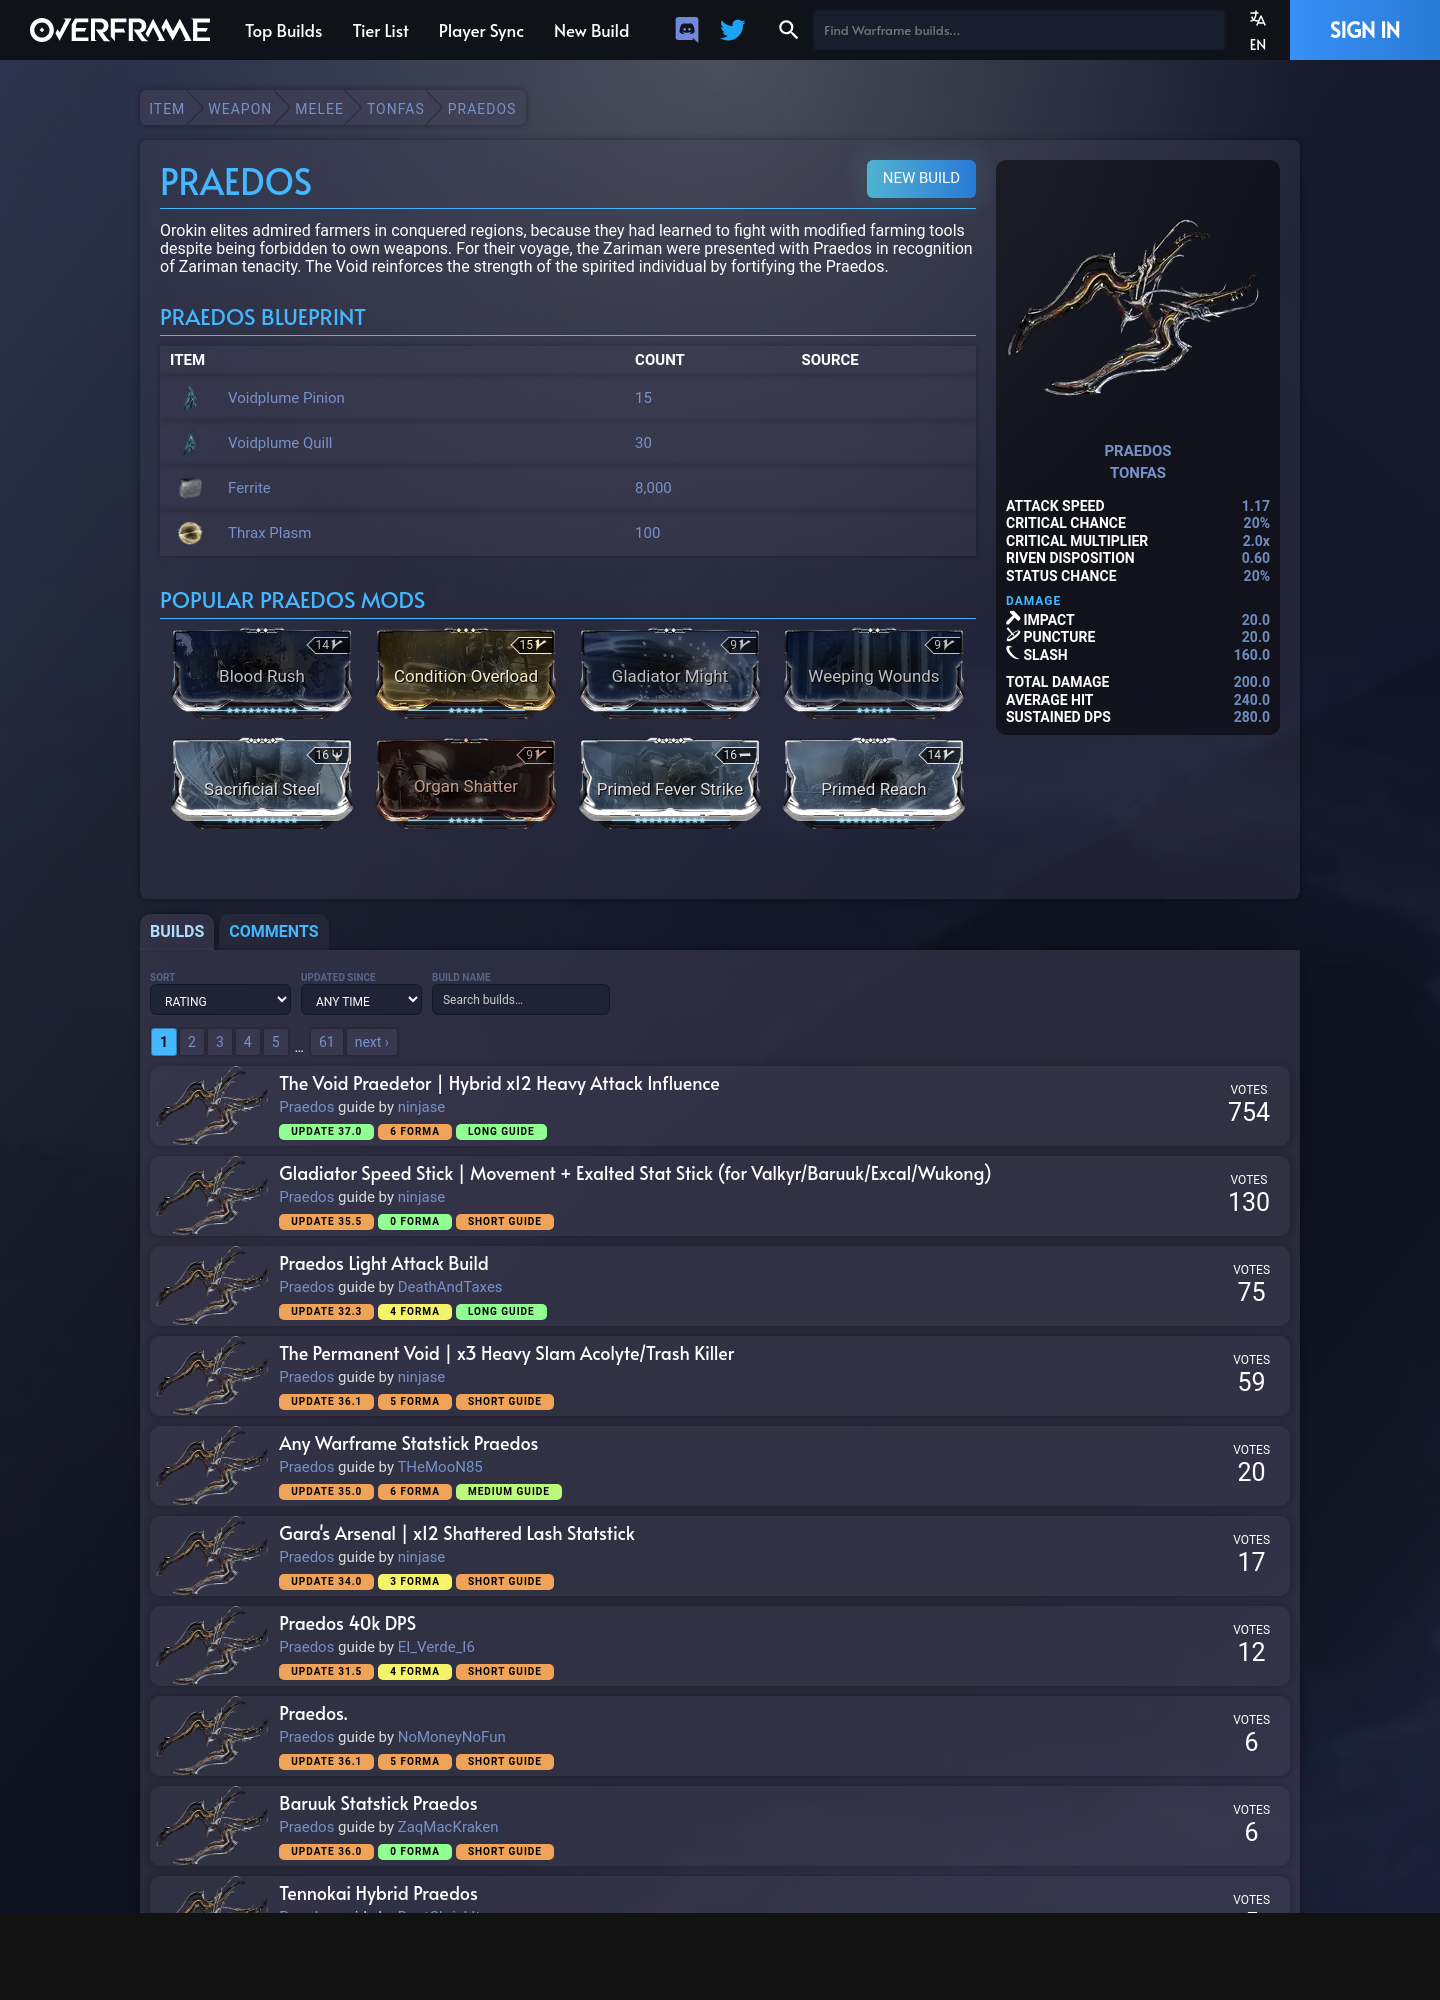Open Praedos Light Attack Build title
Image resolution: width=1440 pixels, height=2000 pixels.
pyautogui.click(x=384, y=1264)
